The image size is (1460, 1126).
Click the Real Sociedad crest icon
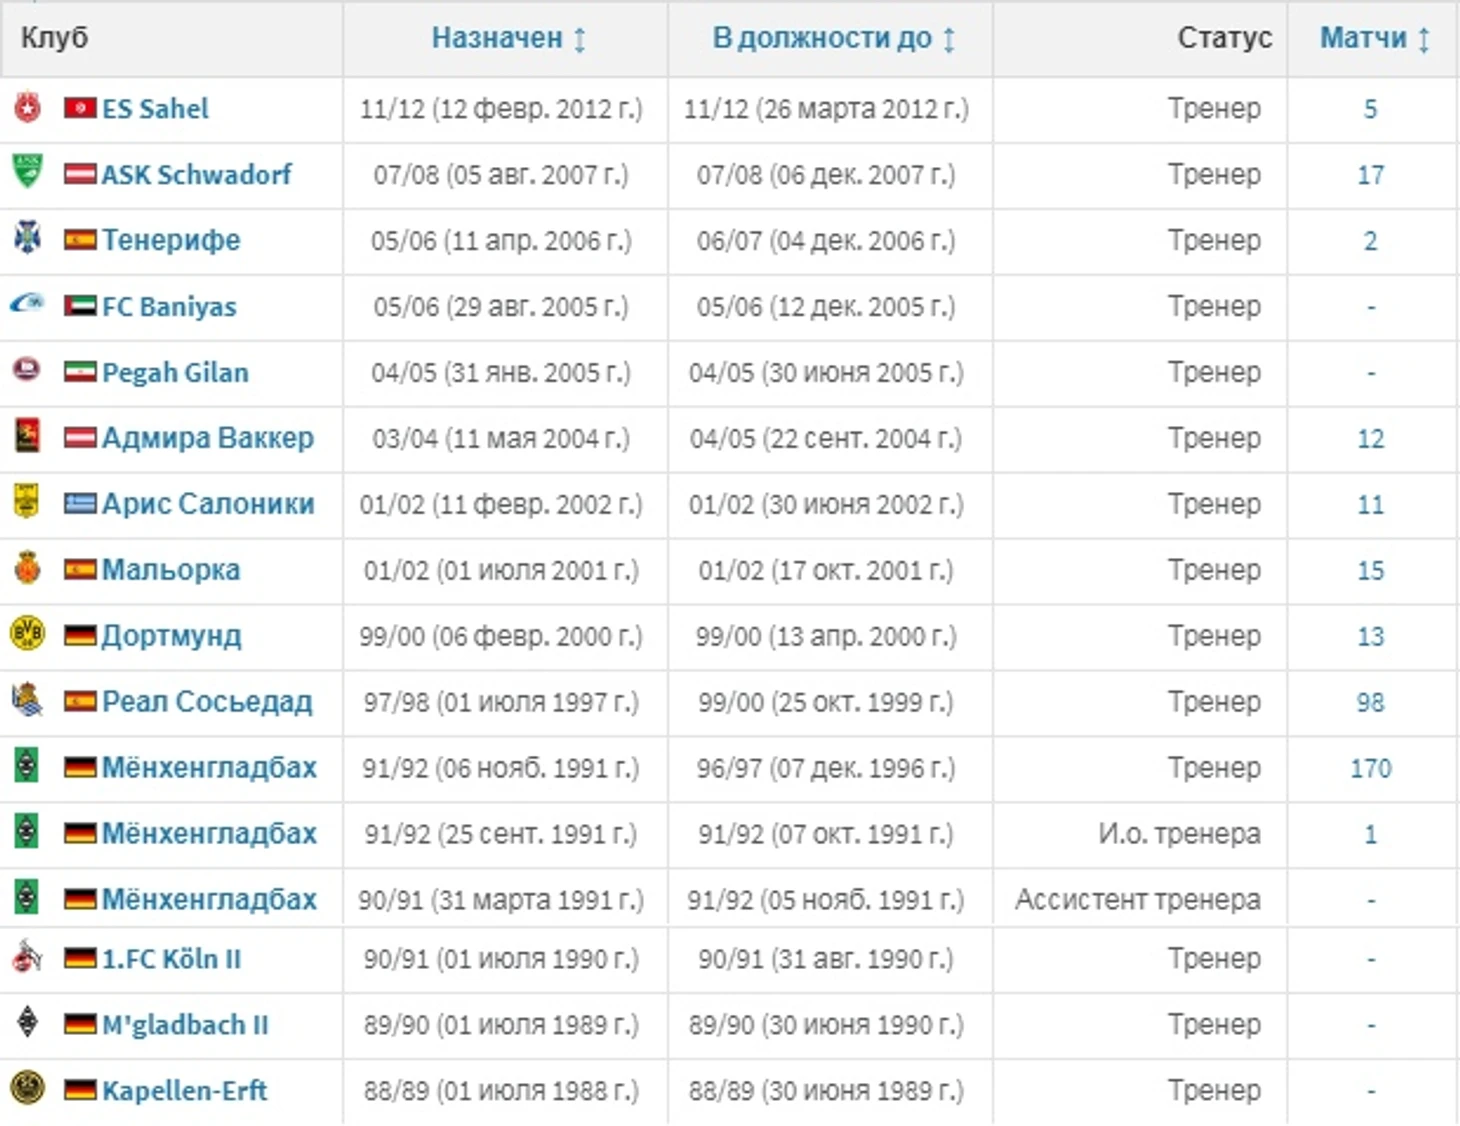[28, 700]
